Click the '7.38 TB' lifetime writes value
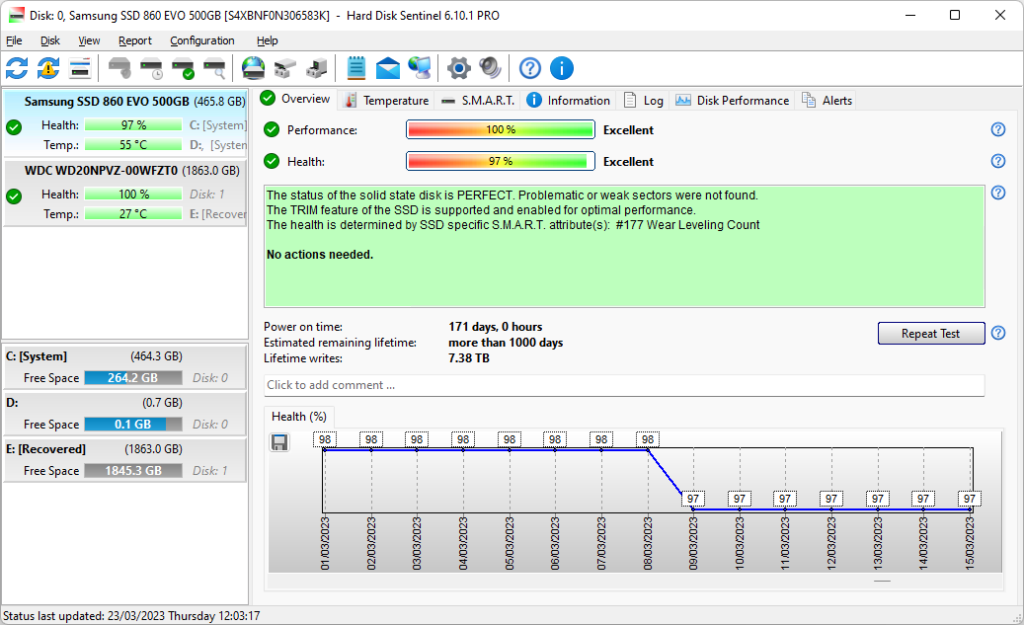 pos(469,358)
